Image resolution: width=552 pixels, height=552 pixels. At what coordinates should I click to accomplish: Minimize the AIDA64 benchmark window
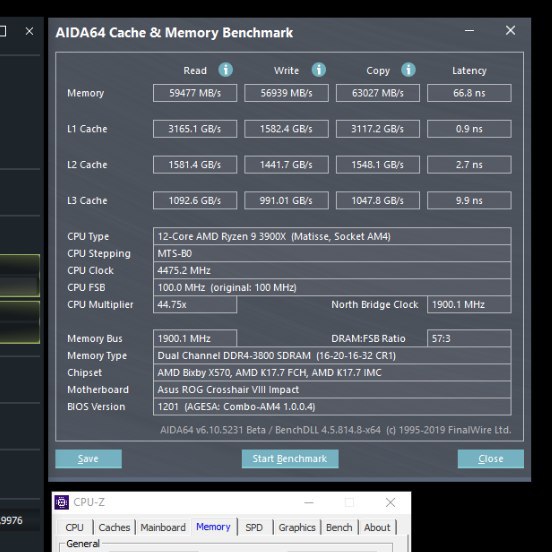469,31
